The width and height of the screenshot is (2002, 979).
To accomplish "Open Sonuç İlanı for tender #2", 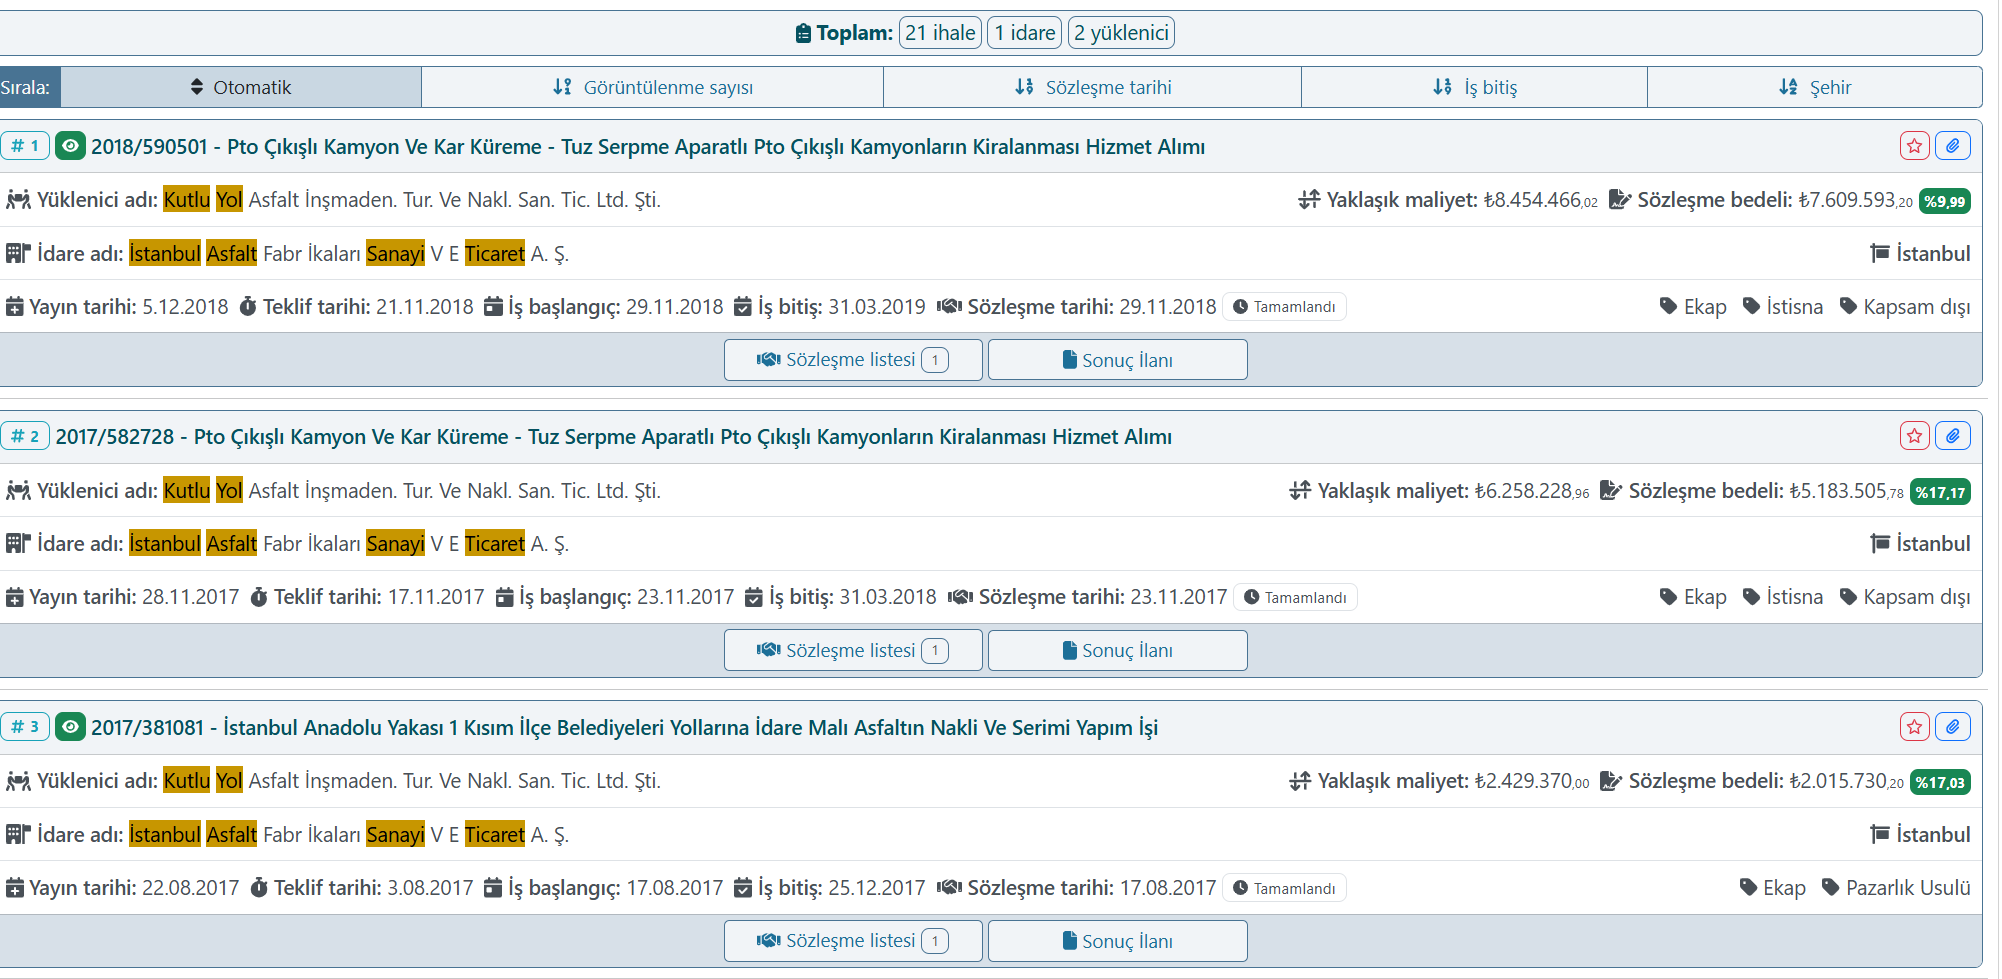I will [1117, 651].
